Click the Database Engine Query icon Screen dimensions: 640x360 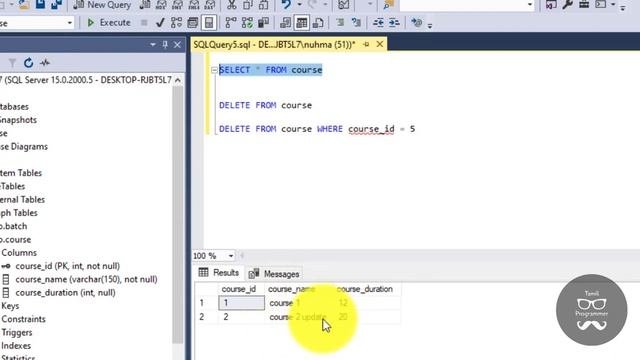[x=144, y=5]
